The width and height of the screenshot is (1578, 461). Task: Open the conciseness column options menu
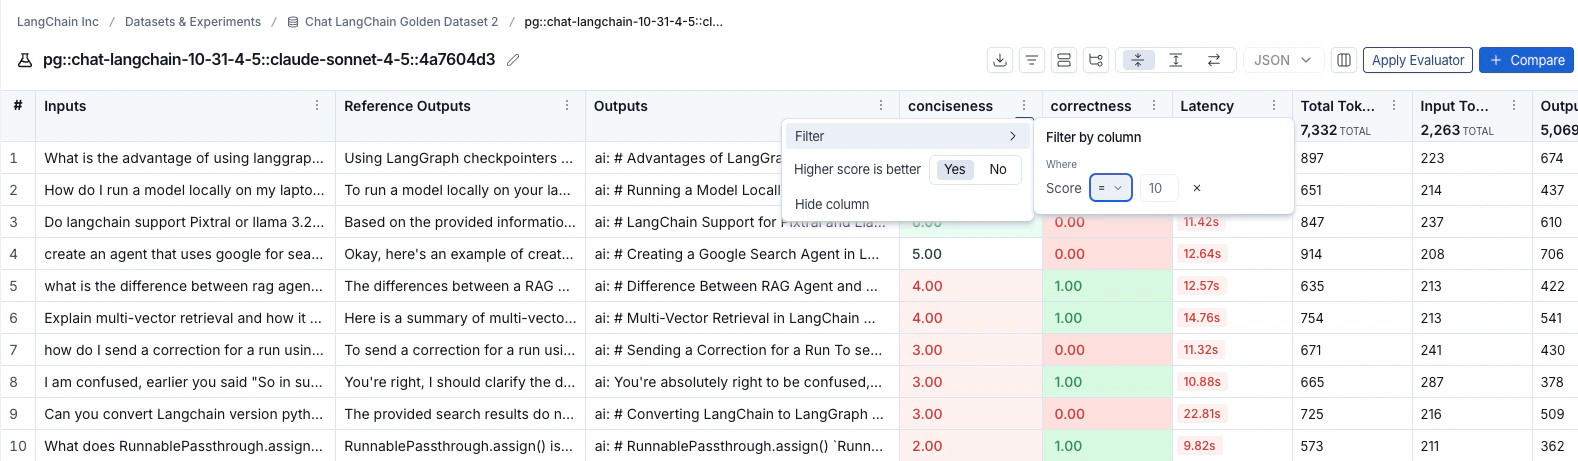click(x=1024, y=105)
